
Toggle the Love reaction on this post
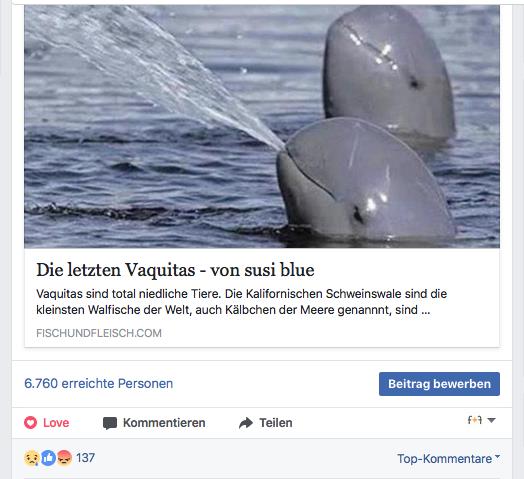(x=47, y=423)
